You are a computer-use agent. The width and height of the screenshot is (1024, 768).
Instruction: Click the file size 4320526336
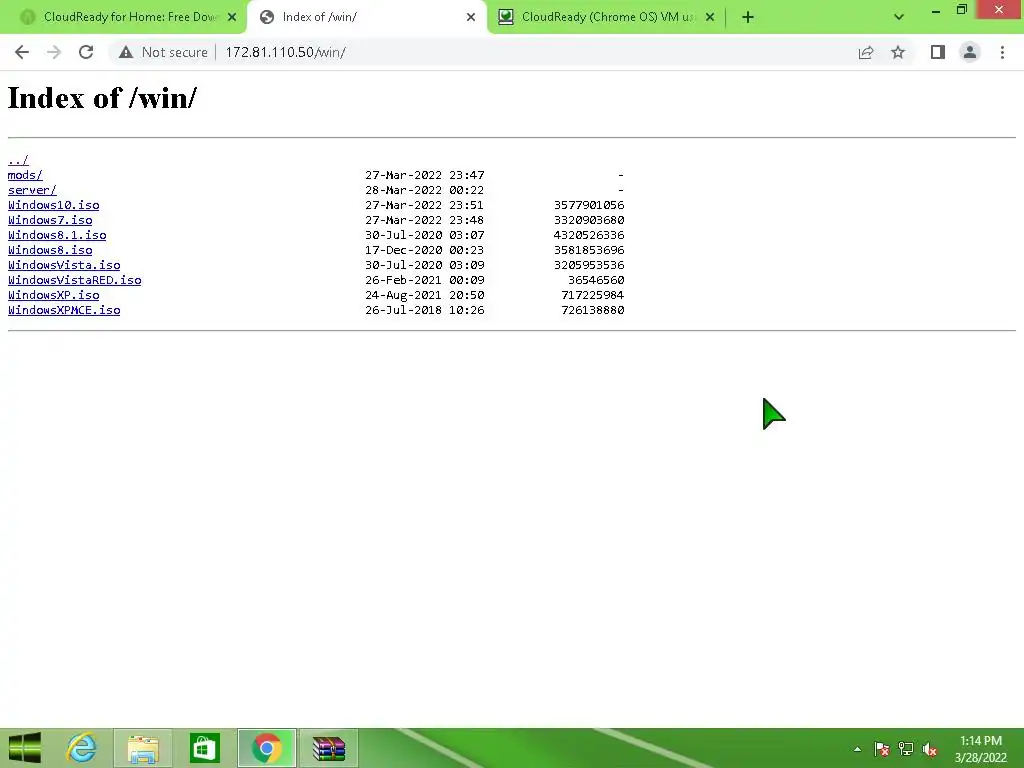[x=589, y=235]
